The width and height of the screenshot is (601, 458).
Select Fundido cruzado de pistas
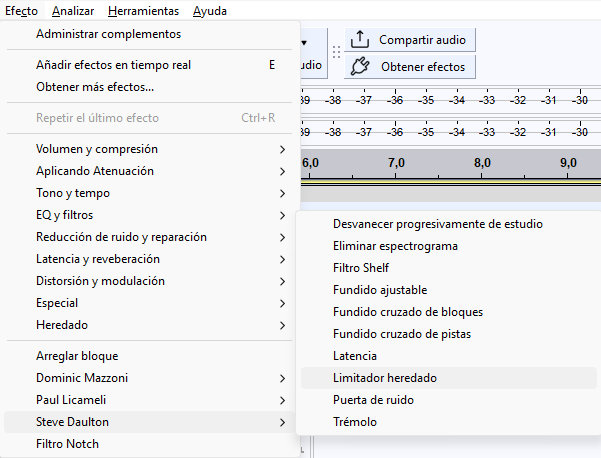(x=401, y=334)
